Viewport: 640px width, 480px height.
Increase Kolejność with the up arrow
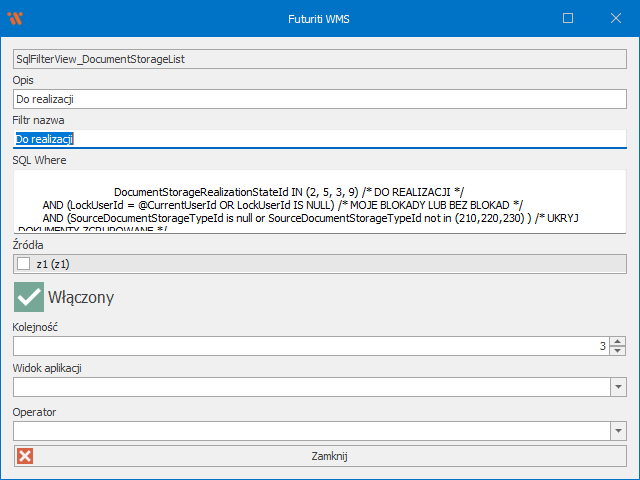coord(618,341)
